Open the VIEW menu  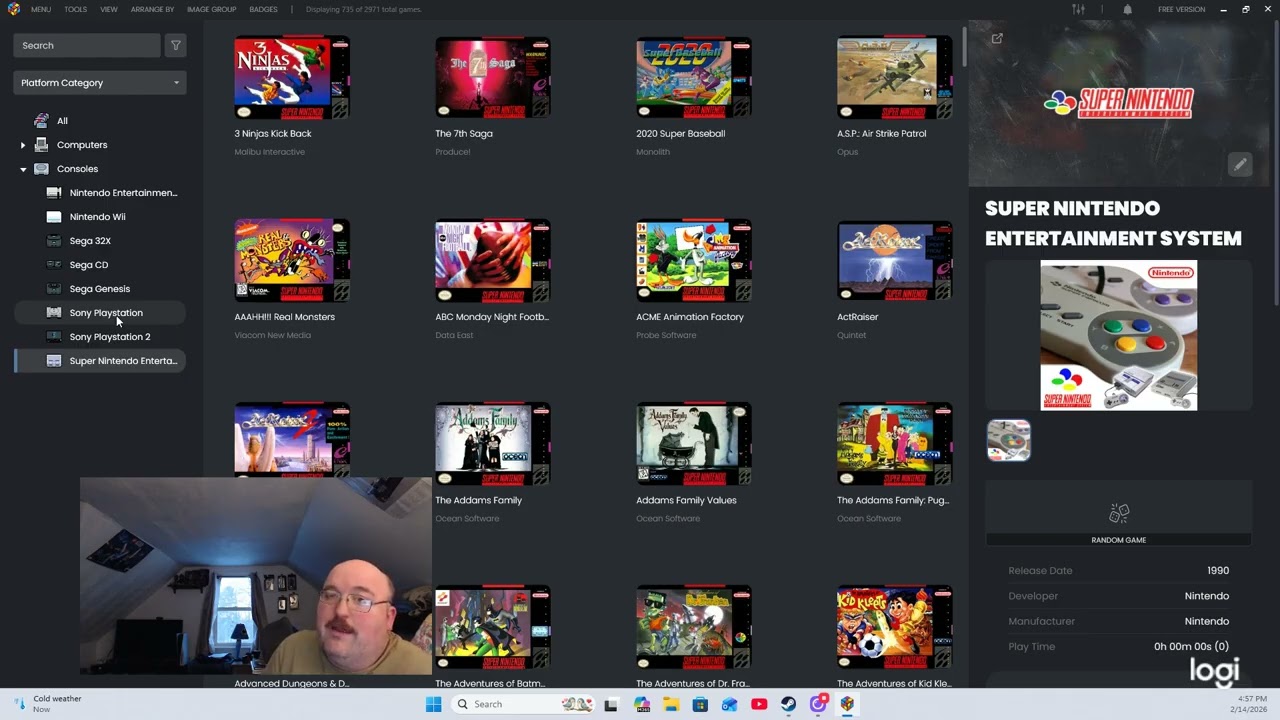point(109,9)
